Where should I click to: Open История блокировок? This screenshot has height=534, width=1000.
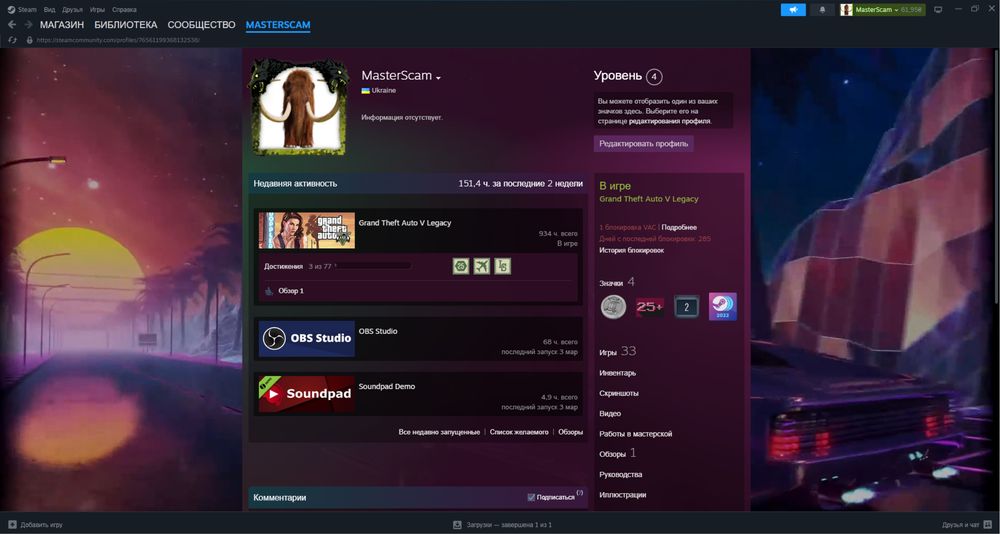pyautogui.click(x=631, y=250)
